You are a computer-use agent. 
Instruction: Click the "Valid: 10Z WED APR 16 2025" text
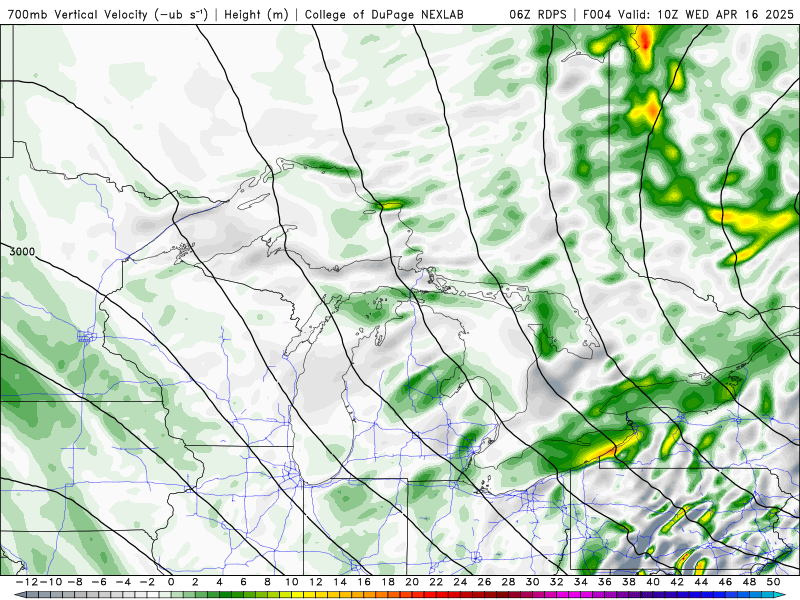click(706, 14)
